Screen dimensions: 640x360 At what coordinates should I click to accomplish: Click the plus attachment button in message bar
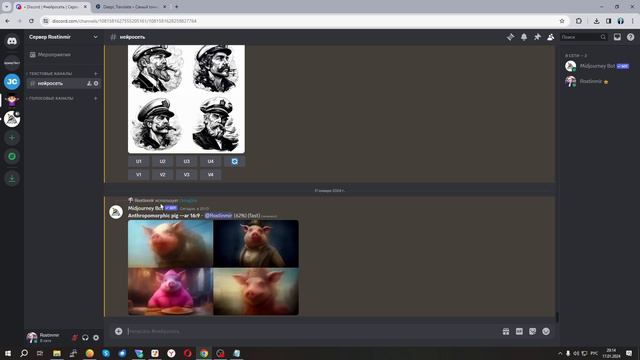coord(118,331)
